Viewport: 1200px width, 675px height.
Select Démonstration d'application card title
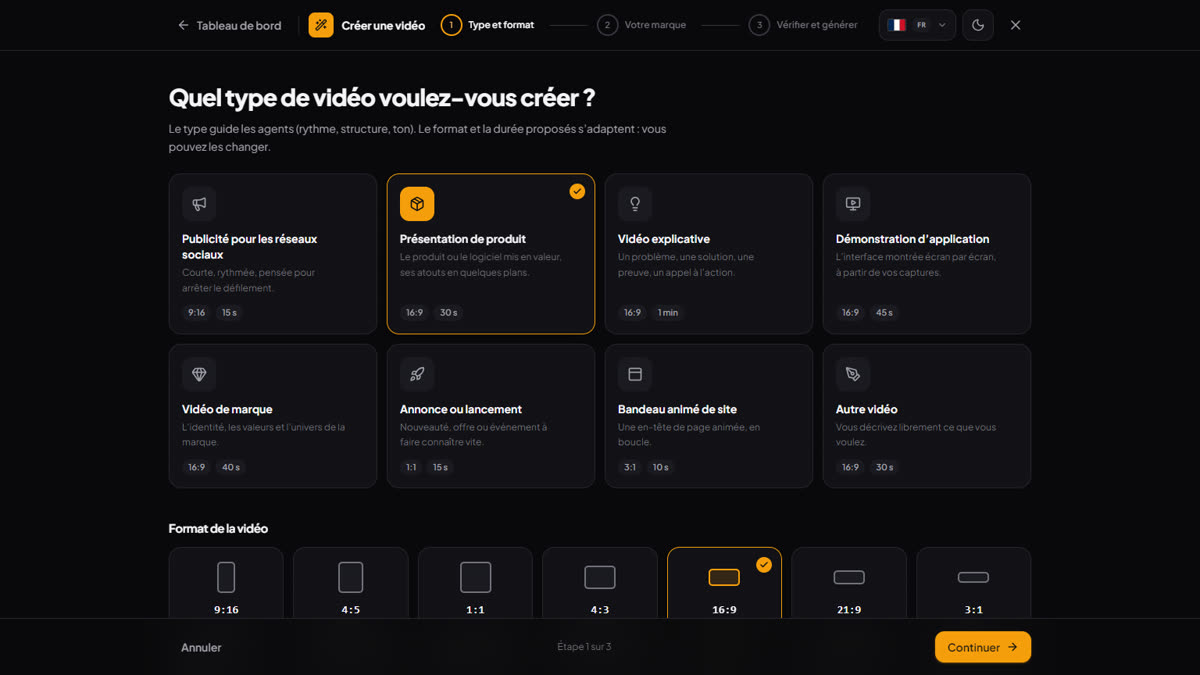[x=913, y=239]
